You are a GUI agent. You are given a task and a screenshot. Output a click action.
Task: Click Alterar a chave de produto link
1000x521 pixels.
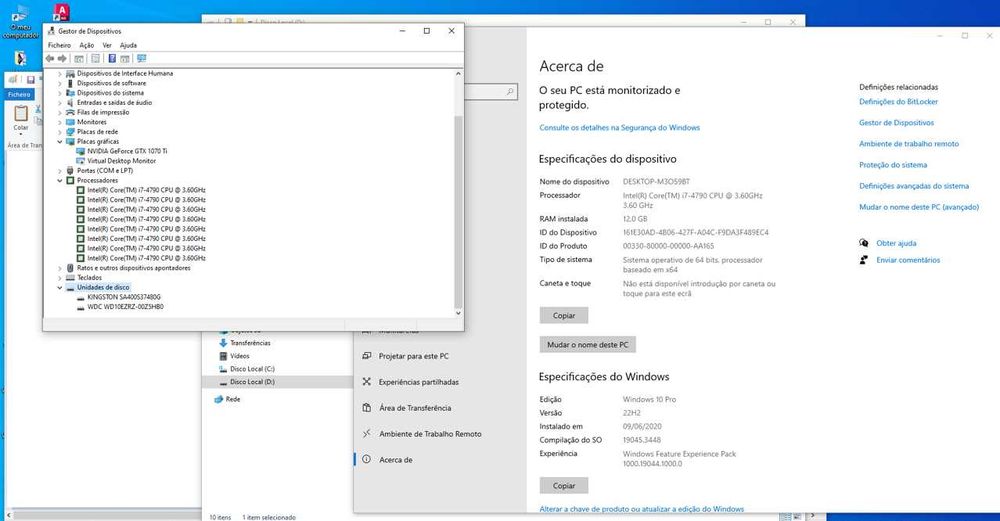click(x=642, y=509)
